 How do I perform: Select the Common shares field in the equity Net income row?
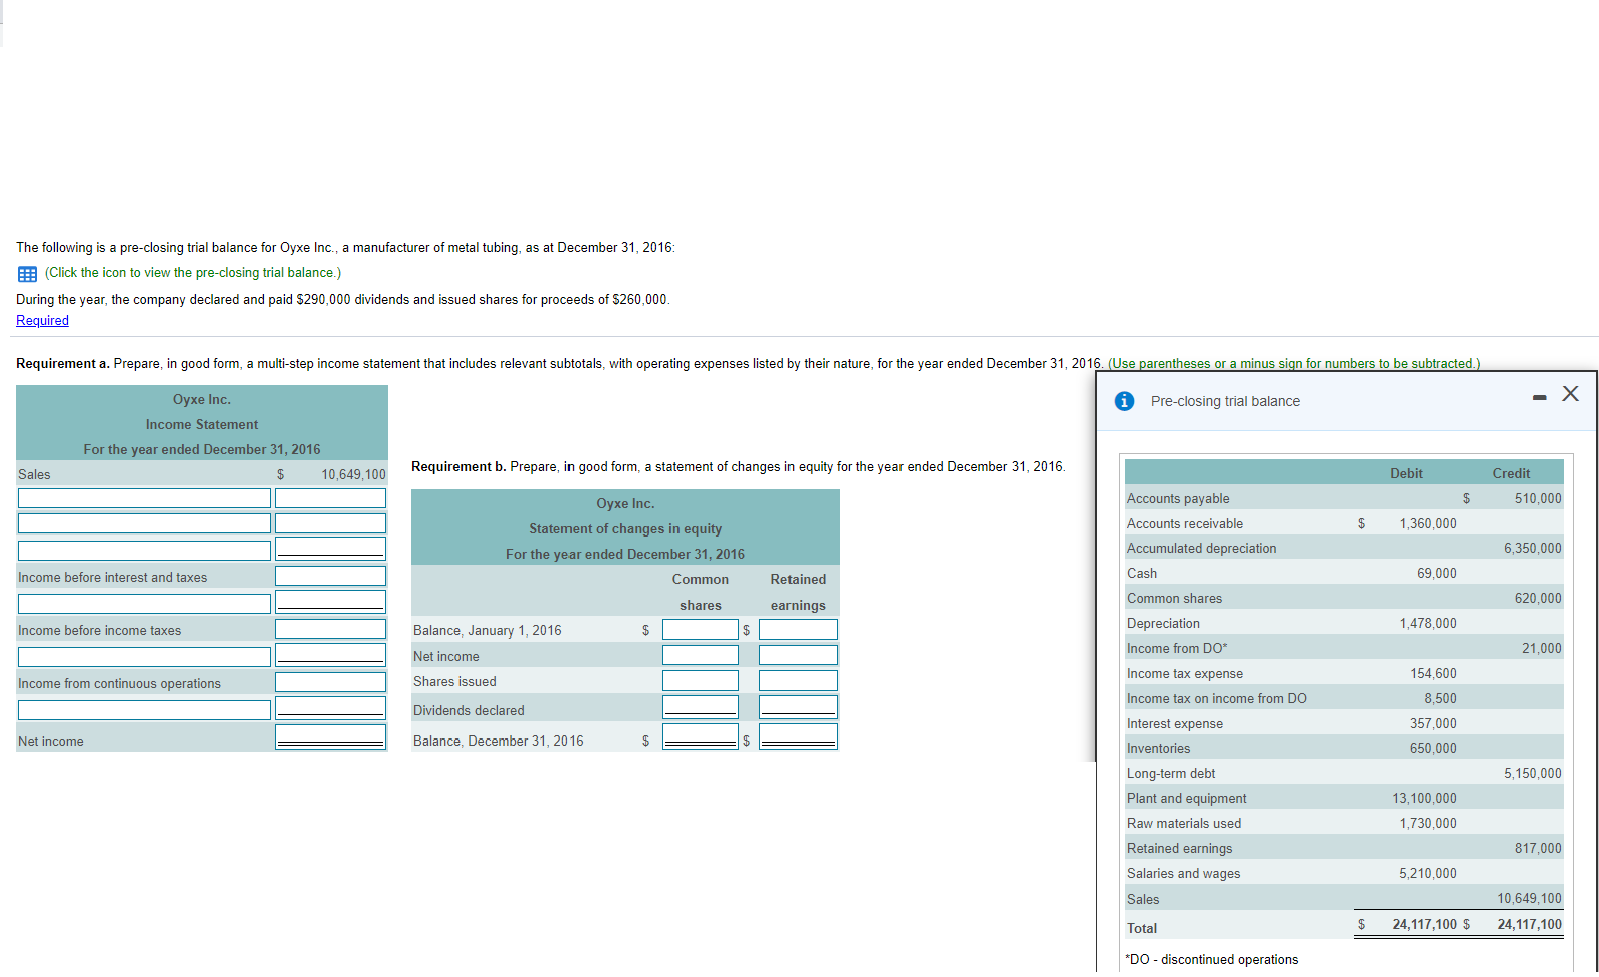(x=700, y=655)
